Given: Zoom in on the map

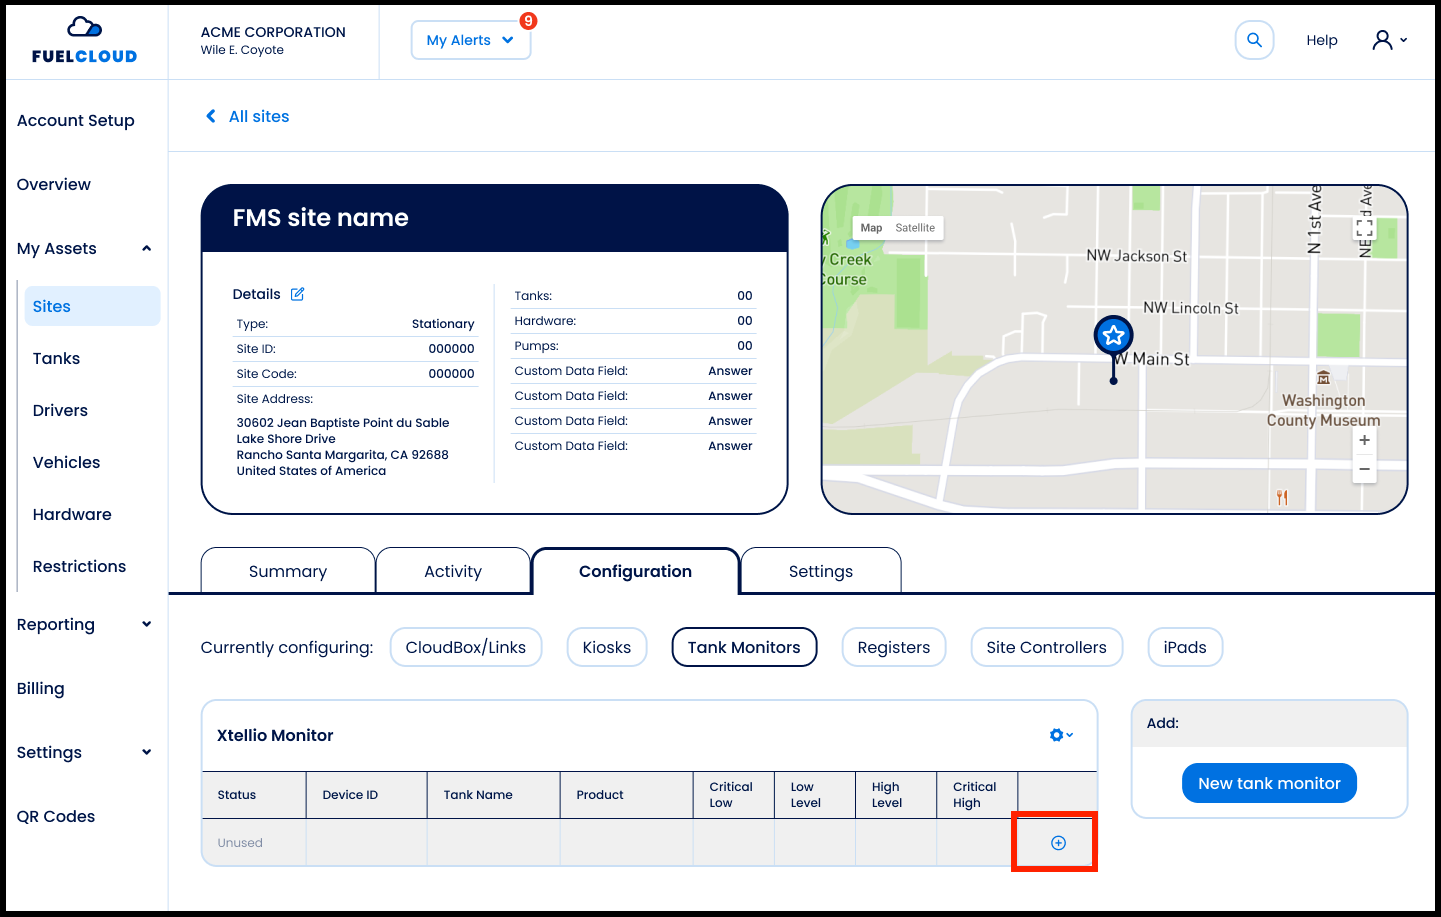Looking at the screenshot, I should click(1364, 440).
